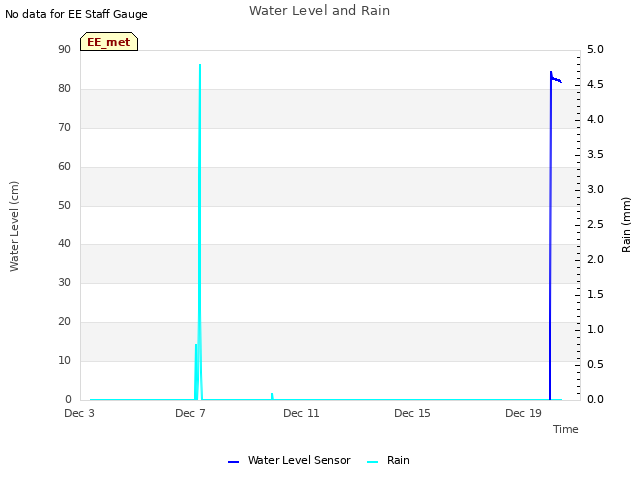Click the 0.5 tick on the rain axis
This screenshot has width=640, height=480.
[x=596, y=364]
